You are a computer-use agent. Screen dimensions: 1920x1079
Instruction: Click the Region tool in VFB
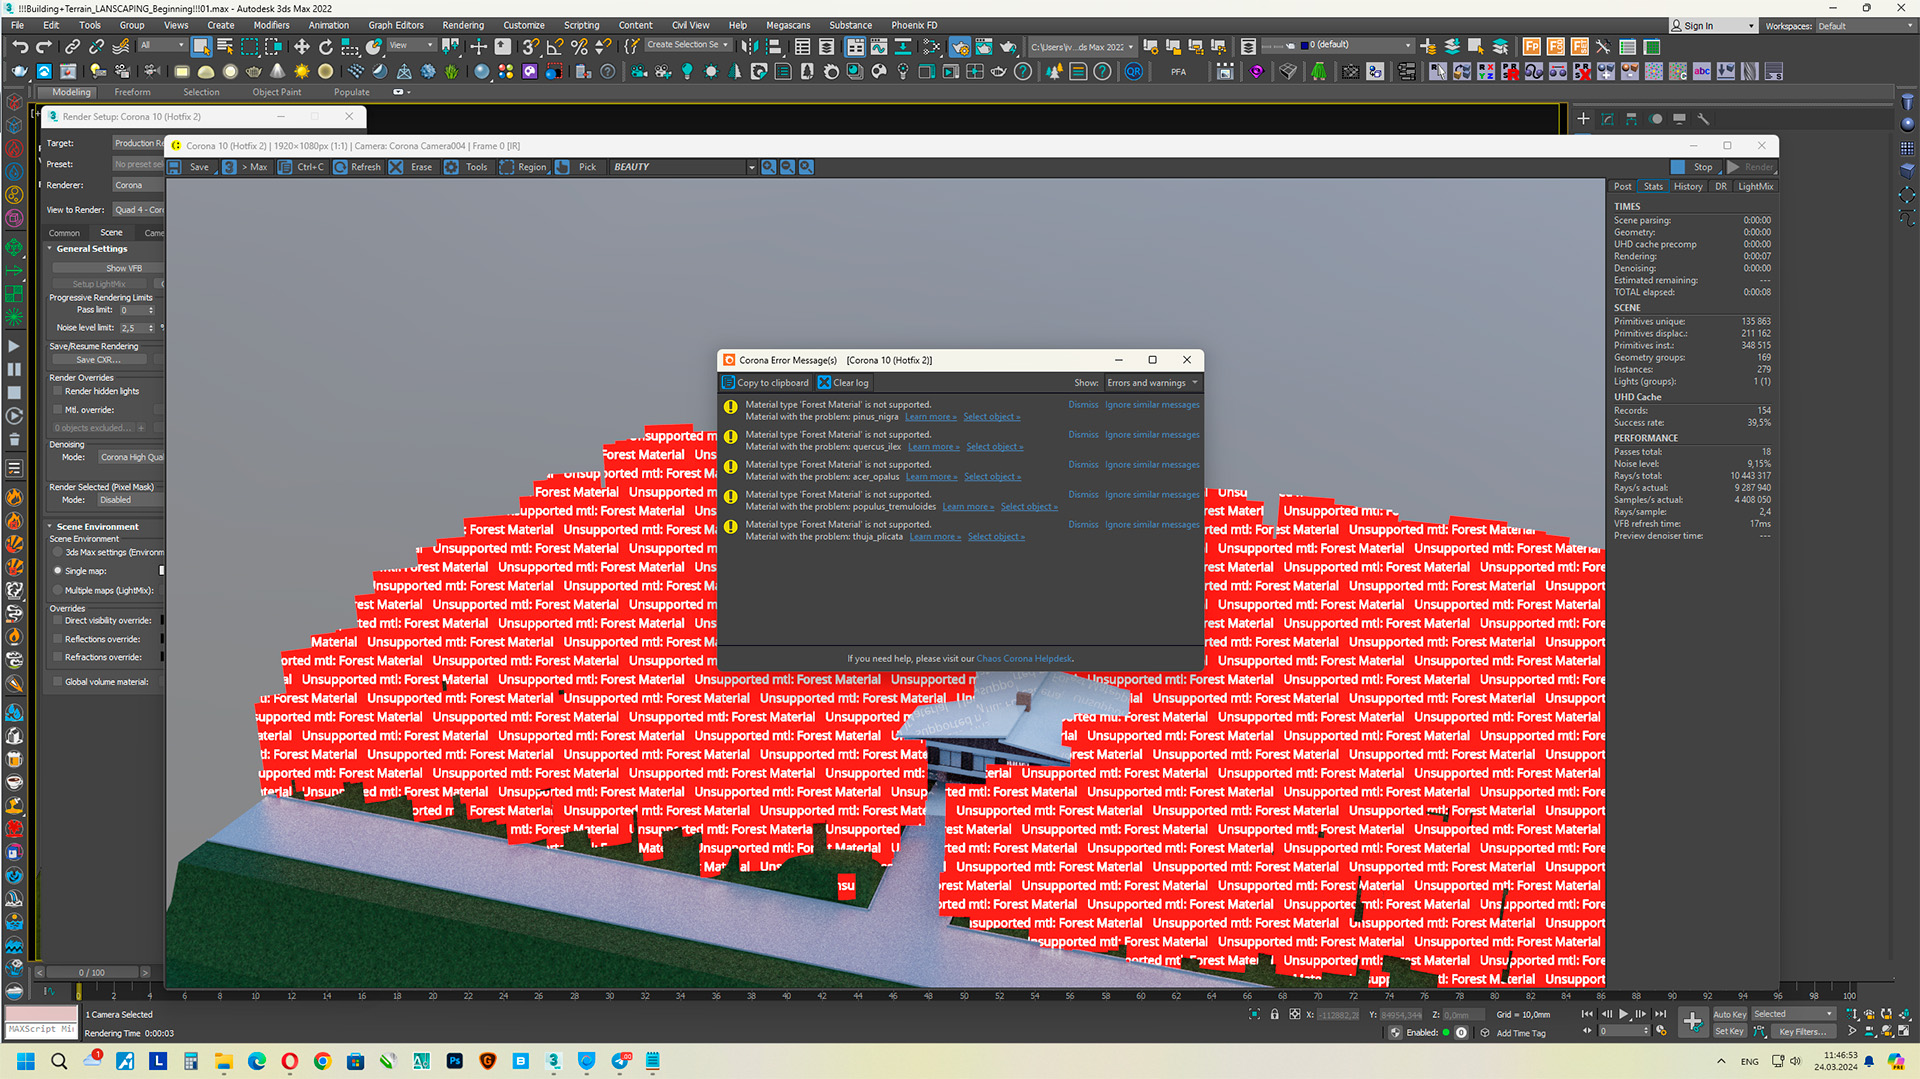[x=524, y=167]
